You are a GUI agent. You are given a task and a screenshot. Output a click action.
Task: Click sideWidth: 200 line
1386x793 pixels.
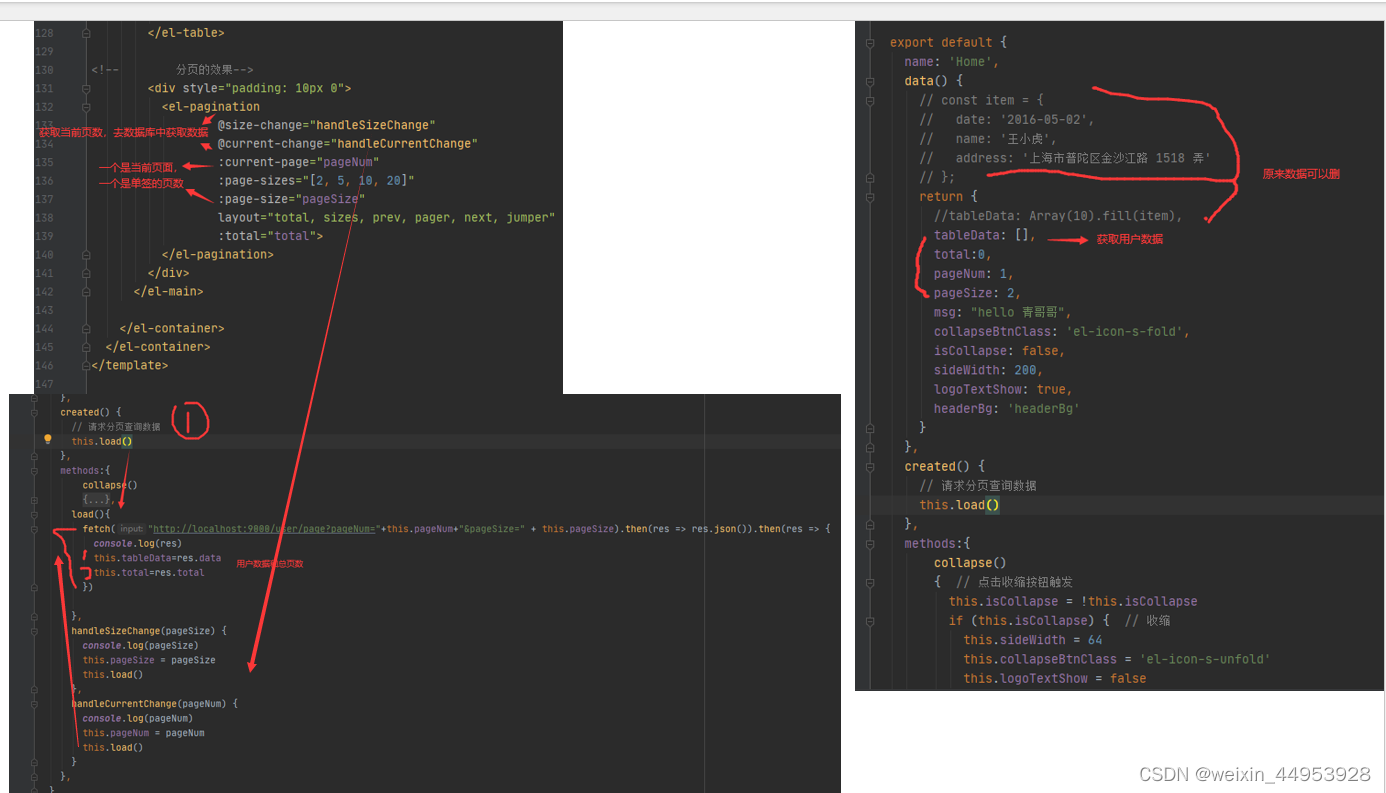coord(988,370)
